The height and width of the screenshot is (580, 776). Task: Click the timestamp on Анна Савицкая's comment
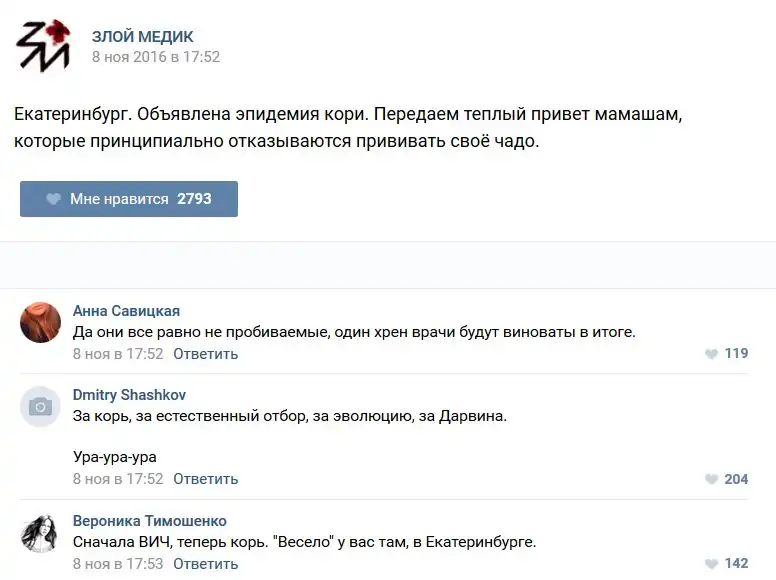click(118, 354)
